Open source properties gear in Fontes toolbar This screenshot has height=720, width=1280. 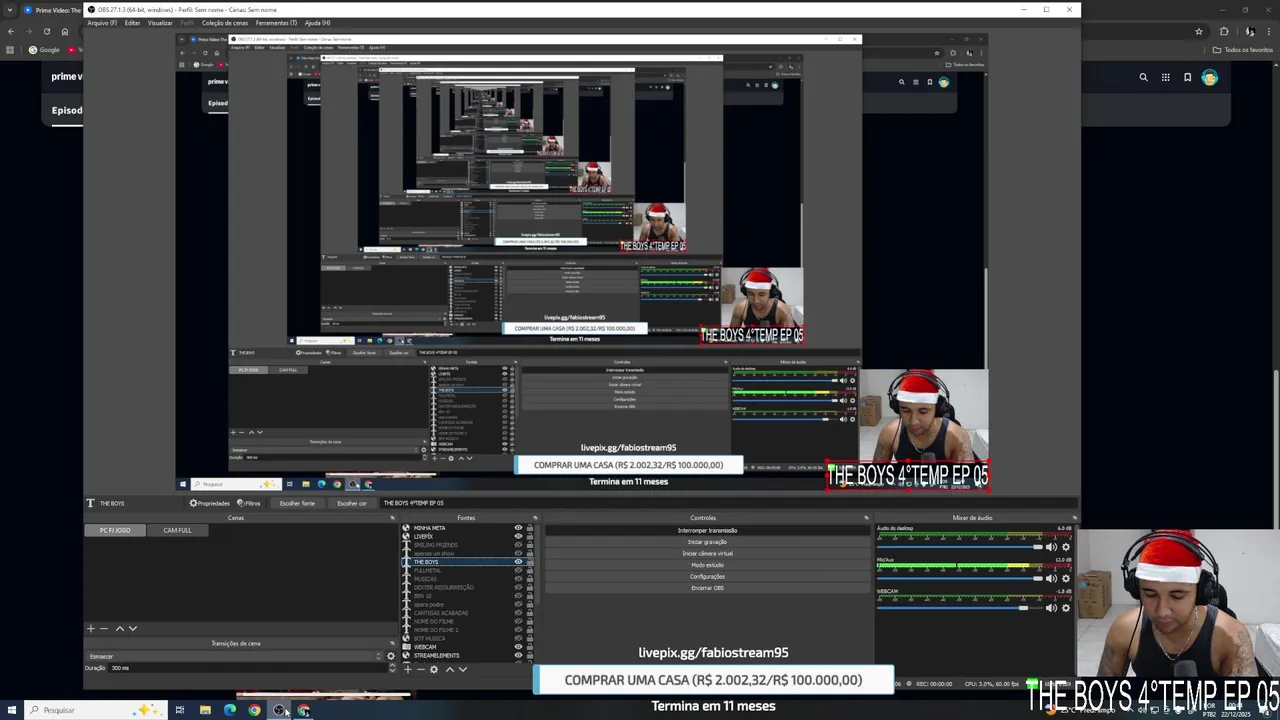(x=434, y=669)
